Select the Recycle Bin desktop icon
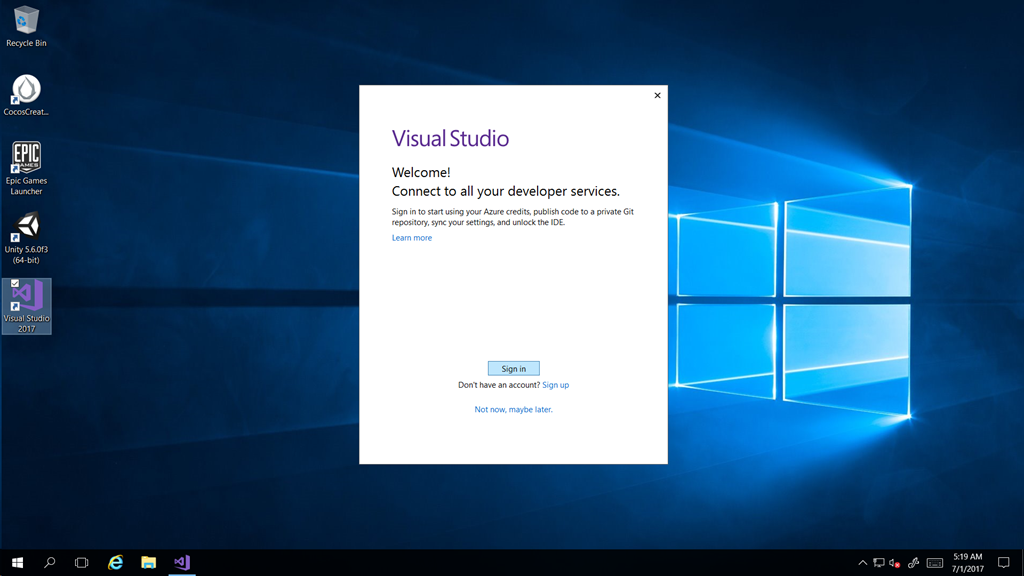 [x=26, y=25]
